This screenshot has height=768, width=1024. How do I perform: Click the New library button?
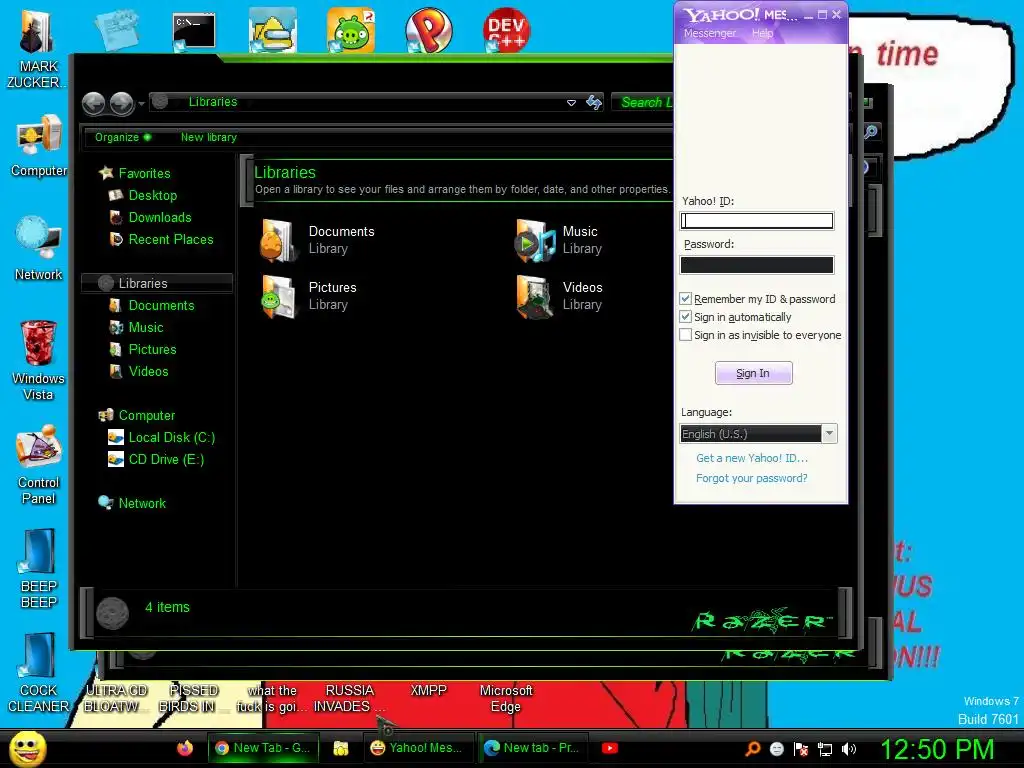point(208,137)
